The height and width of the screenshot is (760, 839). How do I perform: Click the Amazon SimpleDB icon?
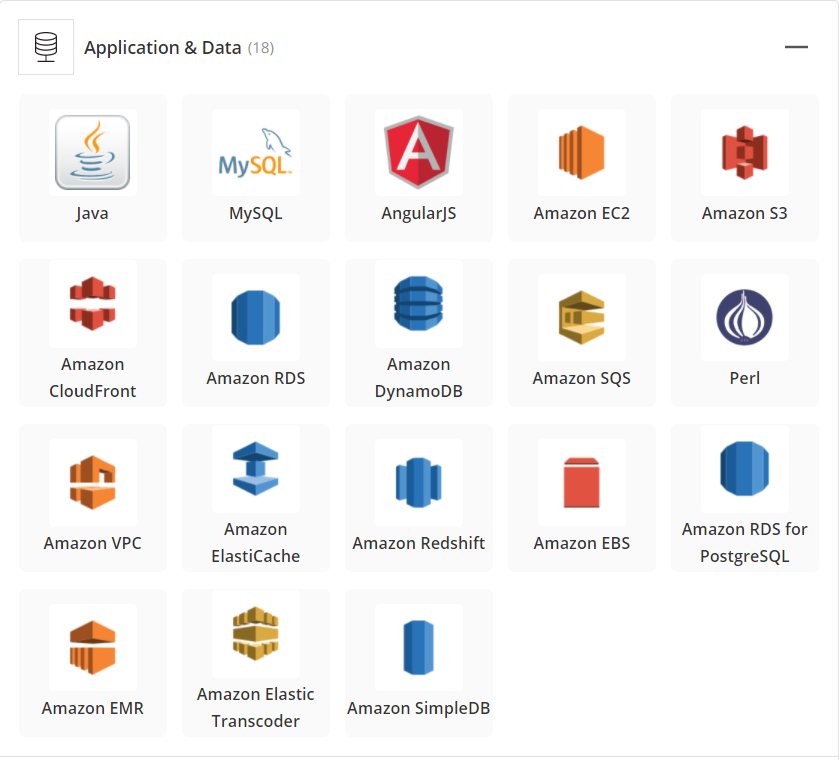(418, 647)
